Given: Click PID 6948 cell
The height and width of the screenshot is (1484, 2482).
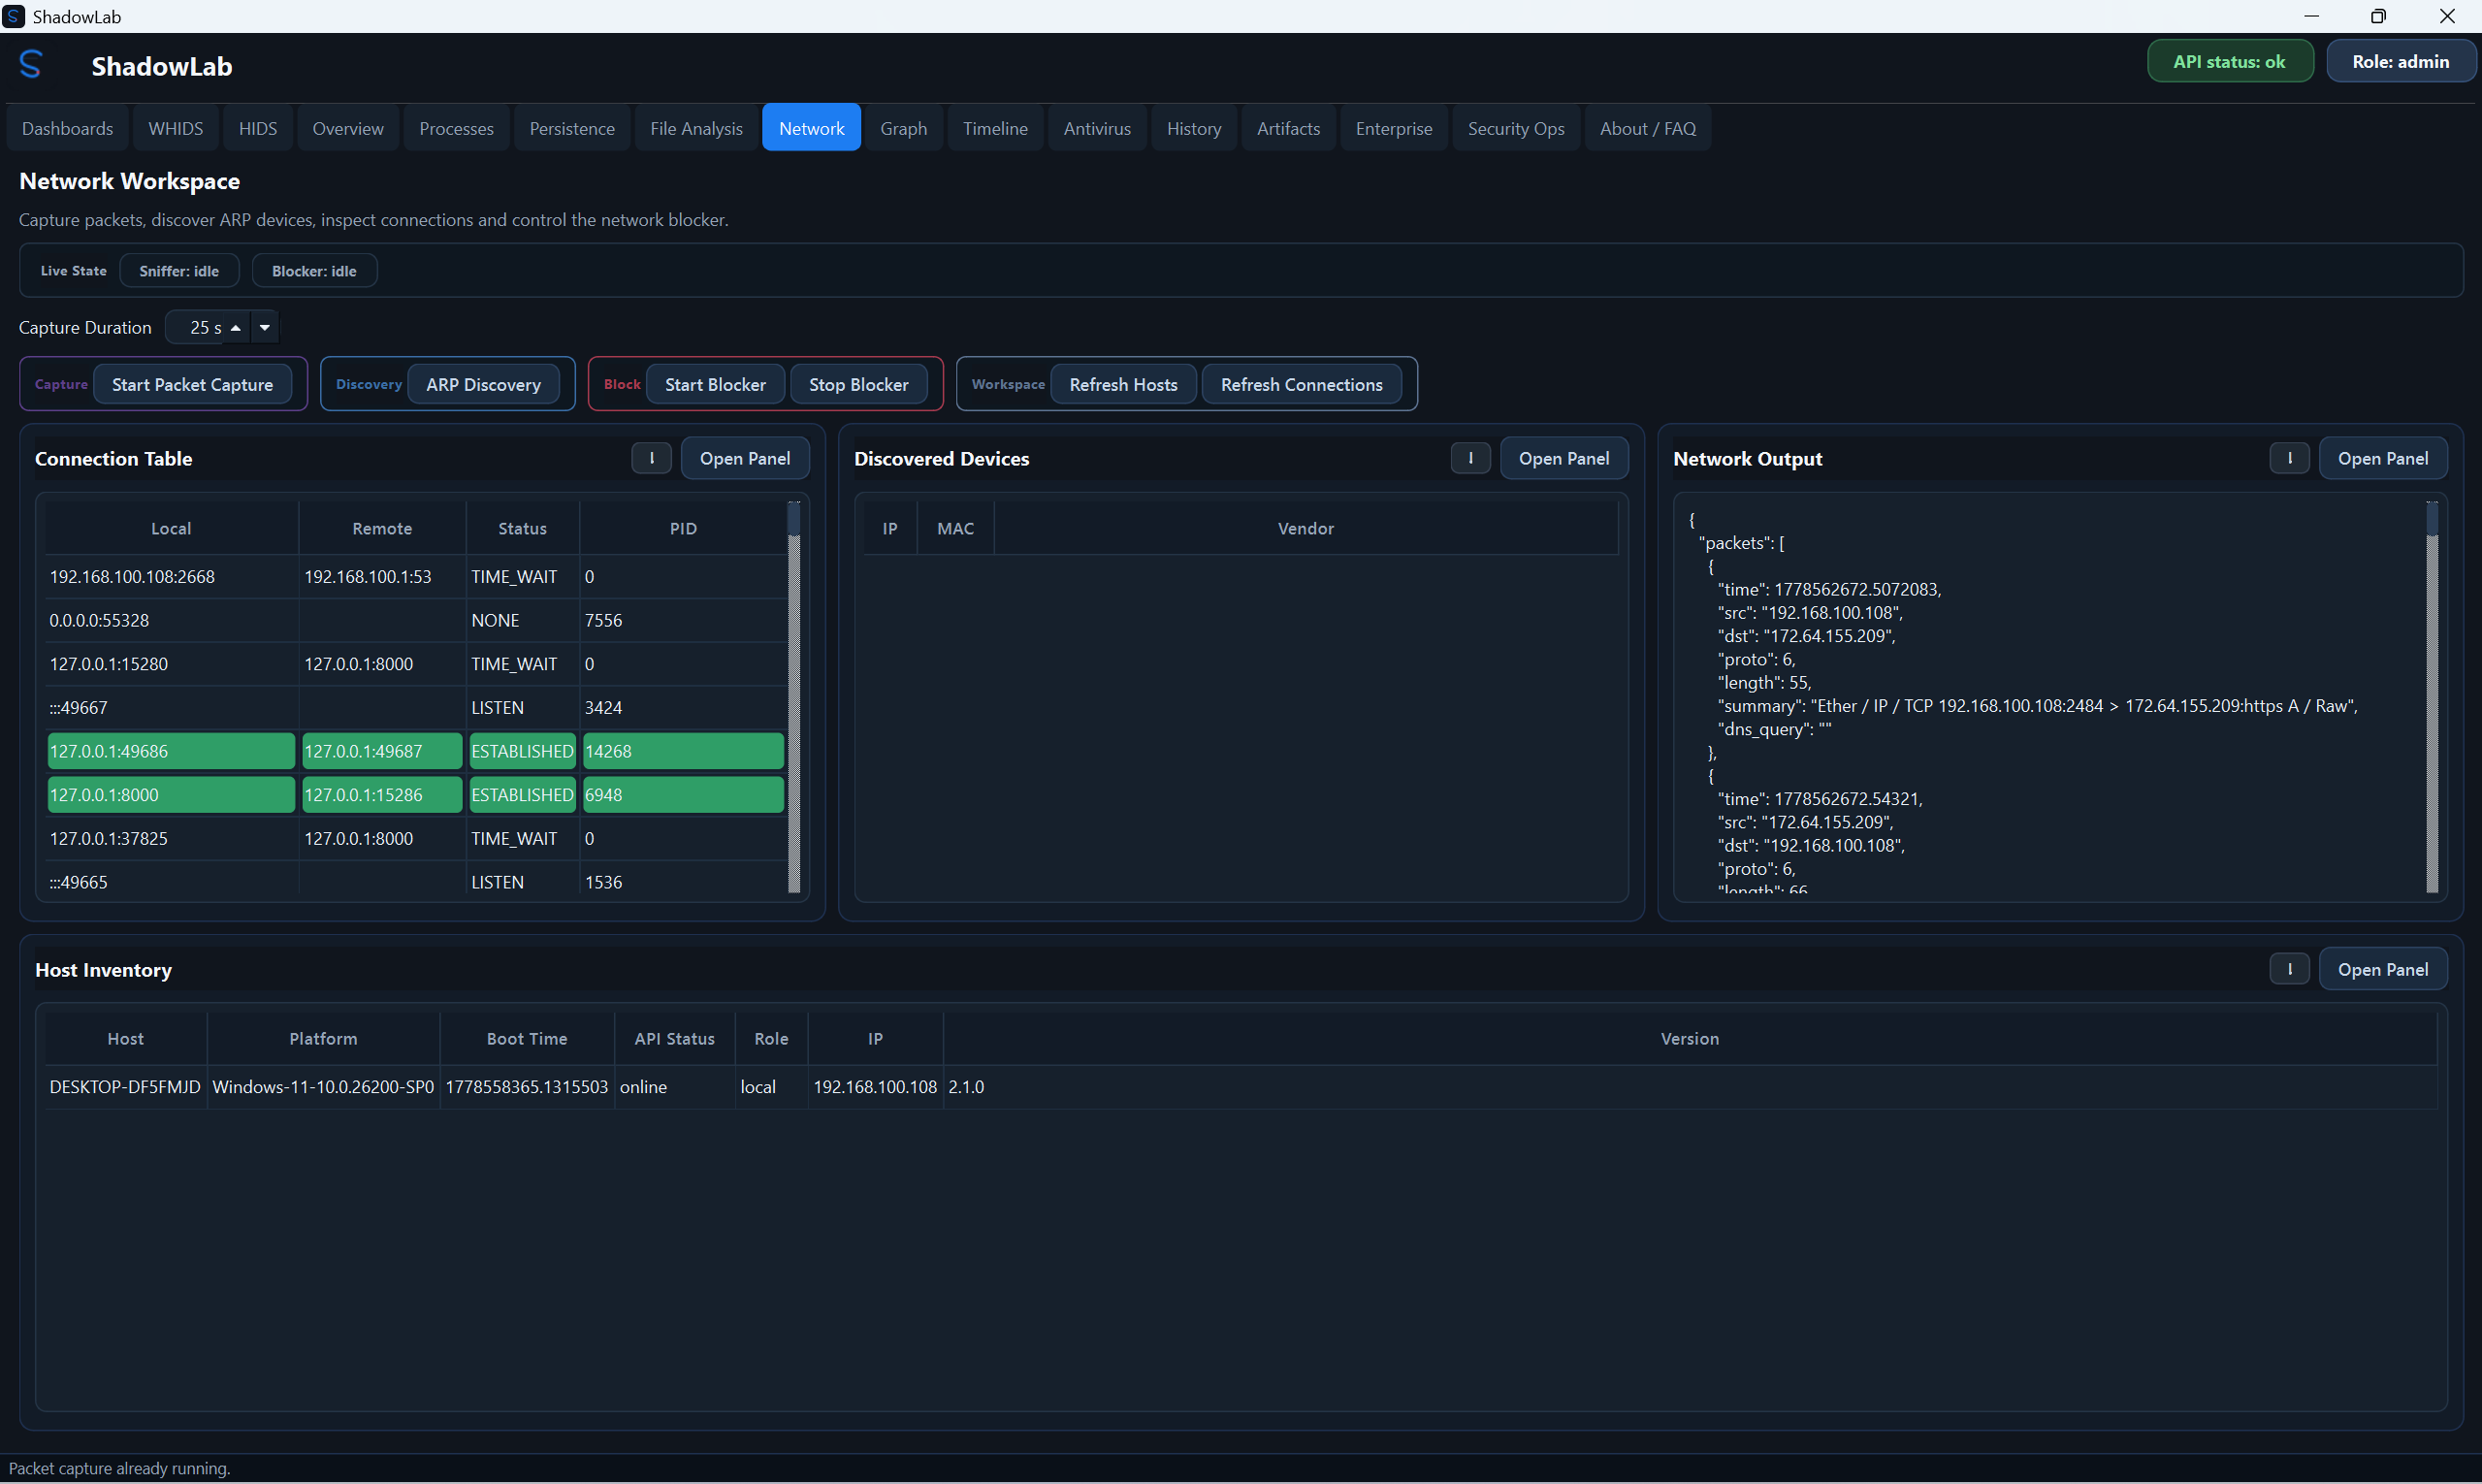Looking at the screenshot, I should 684,796.
